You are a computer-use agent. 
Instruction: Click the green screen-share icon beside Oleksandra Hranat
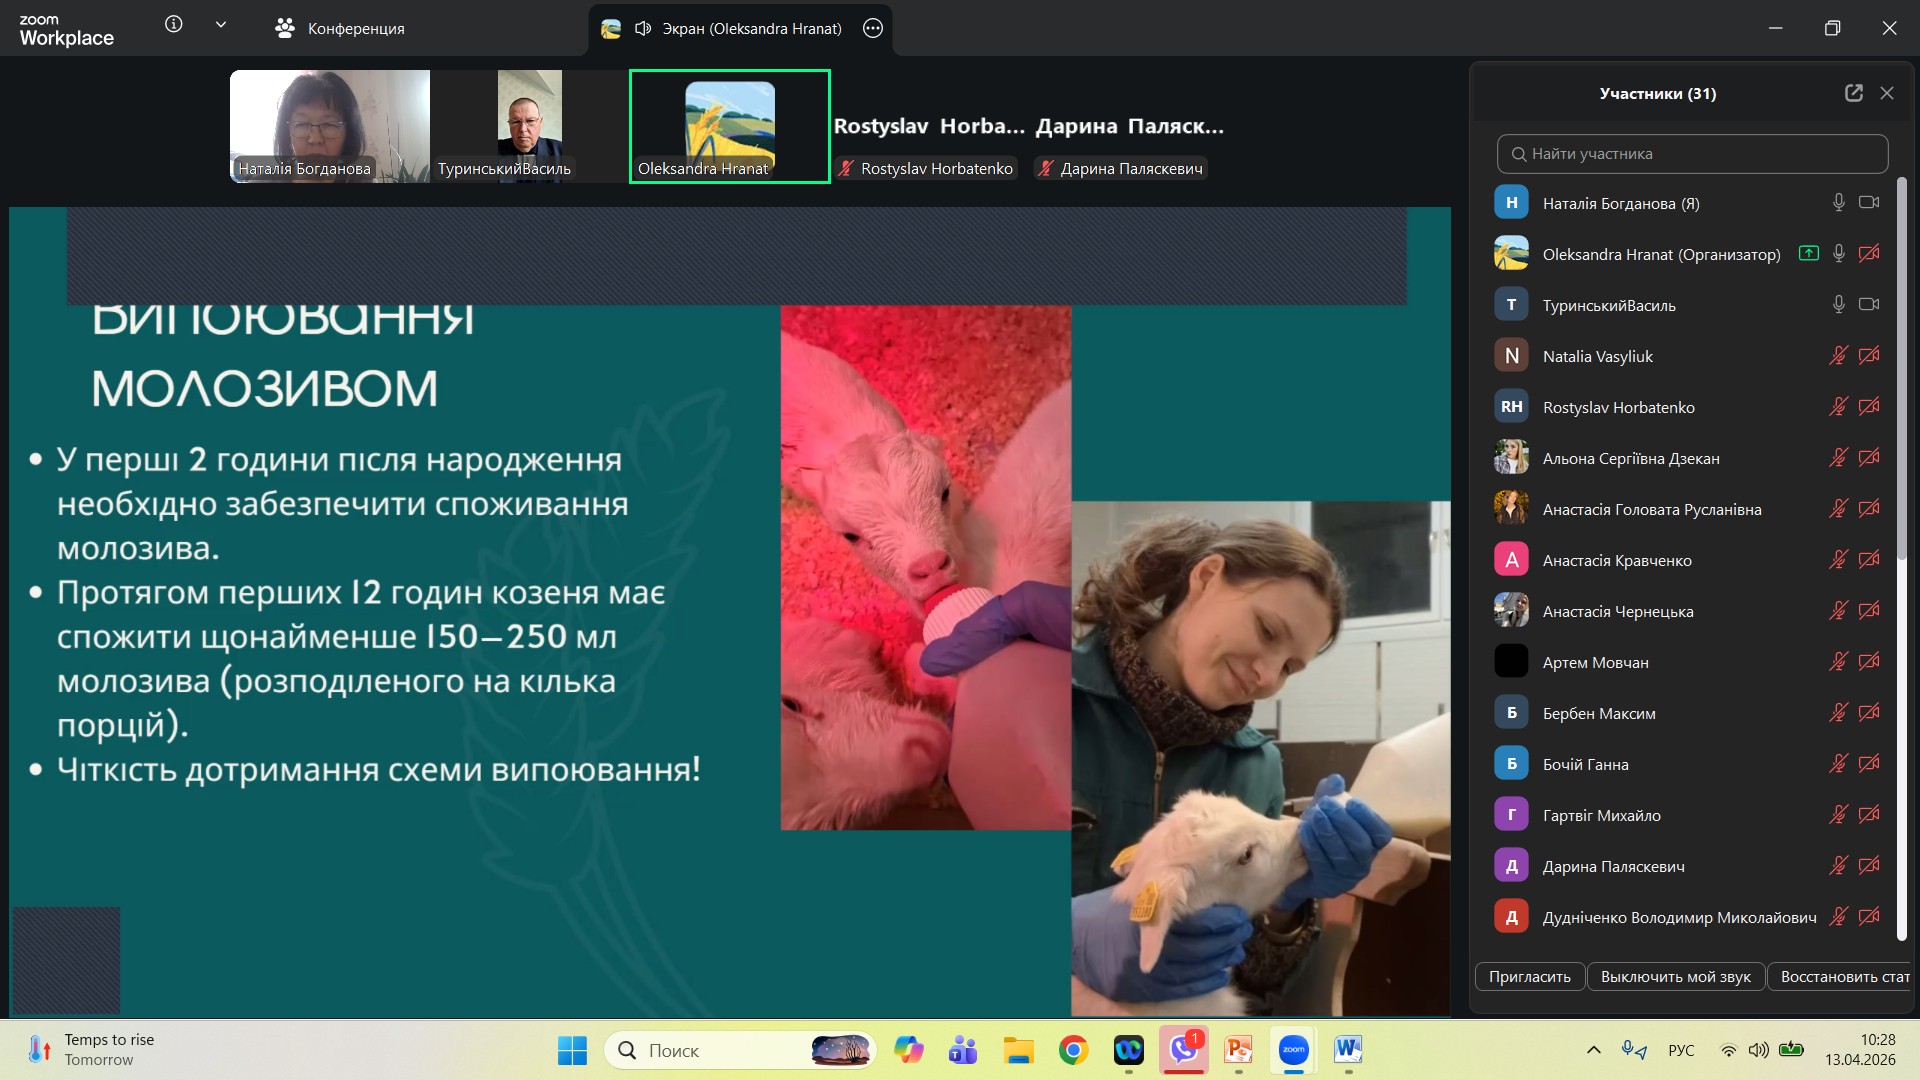click(1808, 254)
